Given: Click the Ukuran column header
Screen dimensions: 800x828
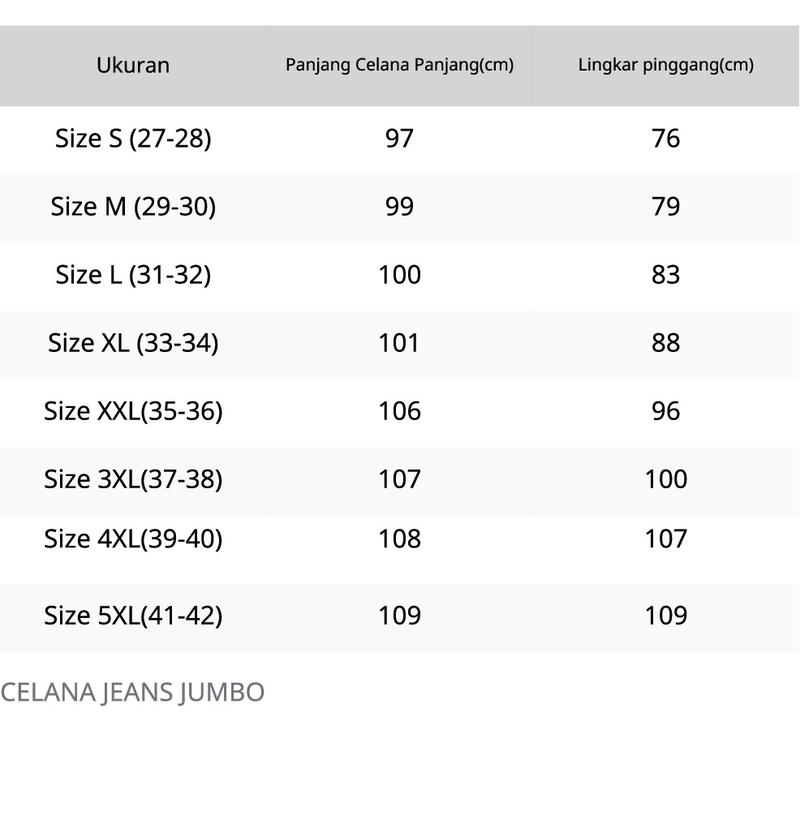Looking at the screenshot, I should (133, 66).
